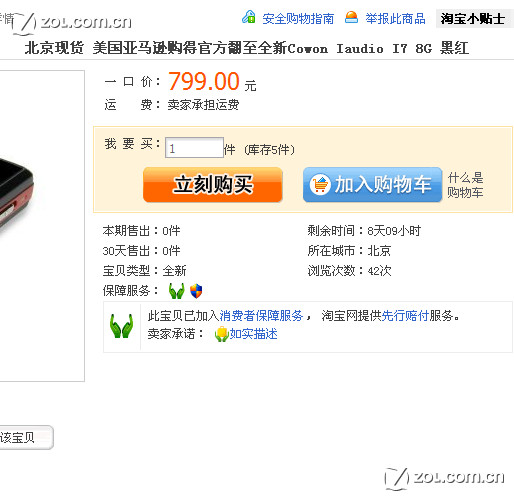Open the 消费者保障服务 link

(261, 315)
